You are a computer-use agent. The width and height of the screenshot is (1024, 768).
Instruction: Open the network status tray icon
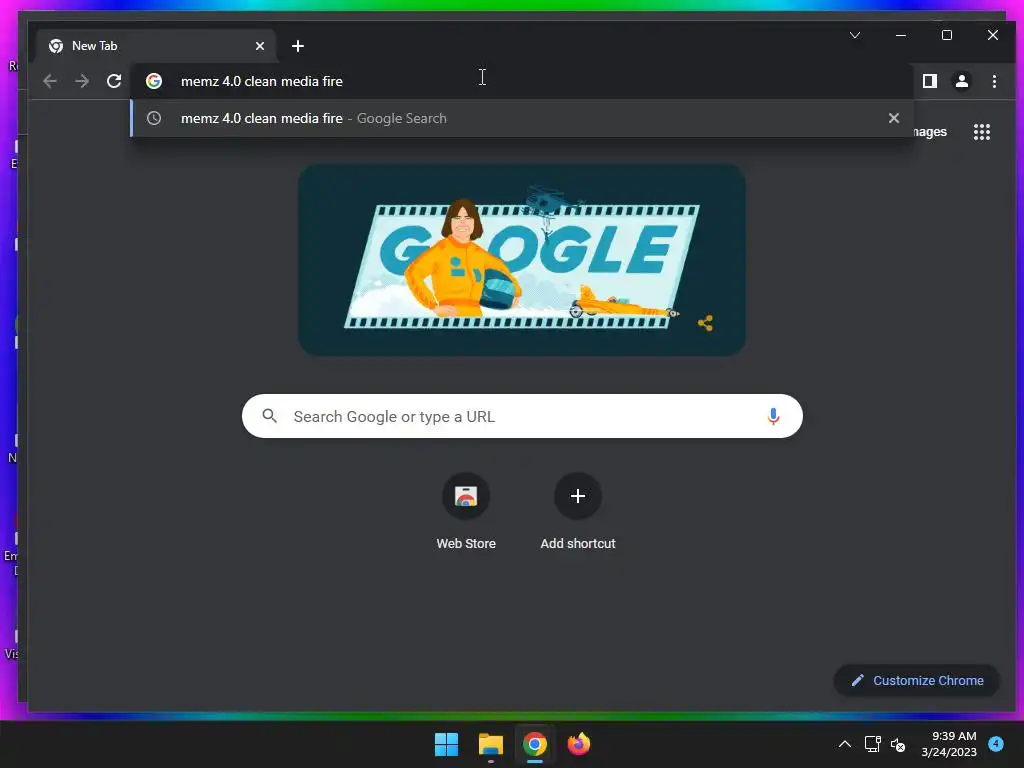(872, 744)
